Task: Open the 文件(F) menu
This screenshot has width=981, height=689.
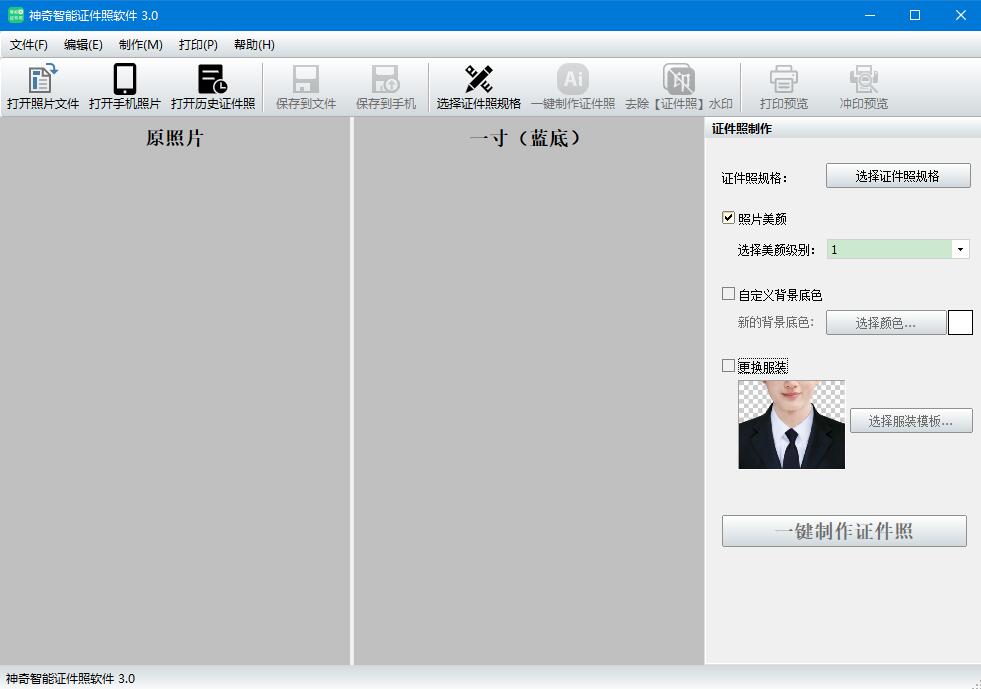Action: click(29, 44)
